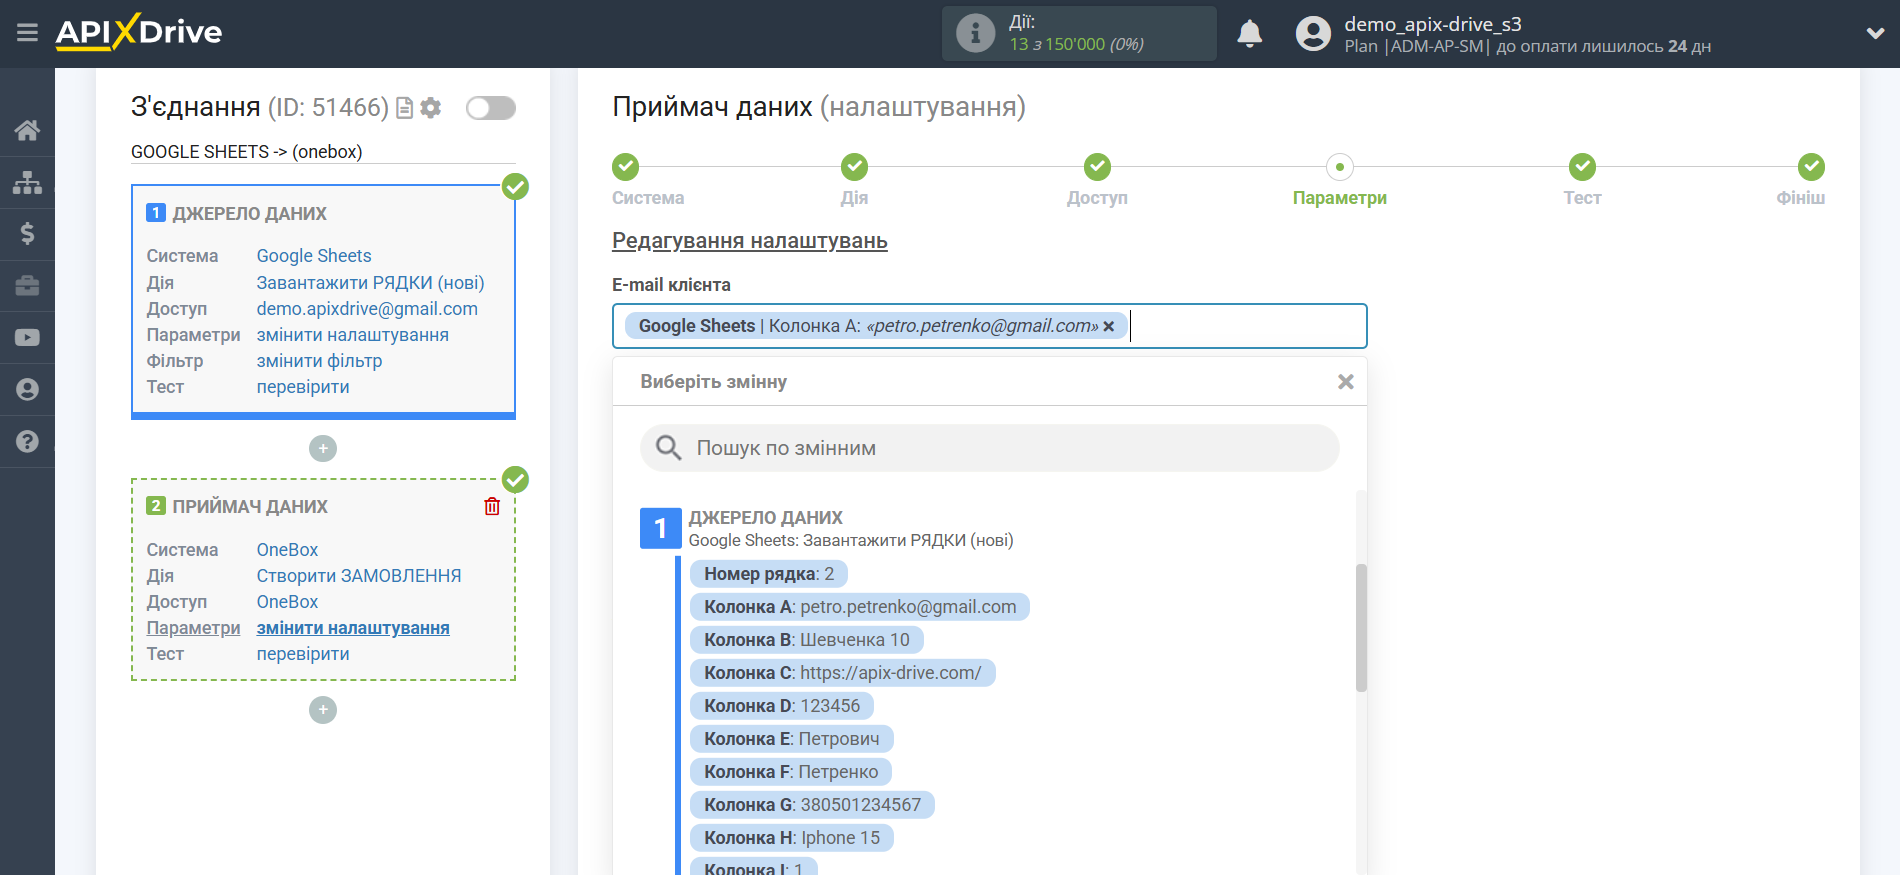This screenshot has height=875, width=1900.
Task: Click the copy document icon near connection ID
Action: point(405,108)
